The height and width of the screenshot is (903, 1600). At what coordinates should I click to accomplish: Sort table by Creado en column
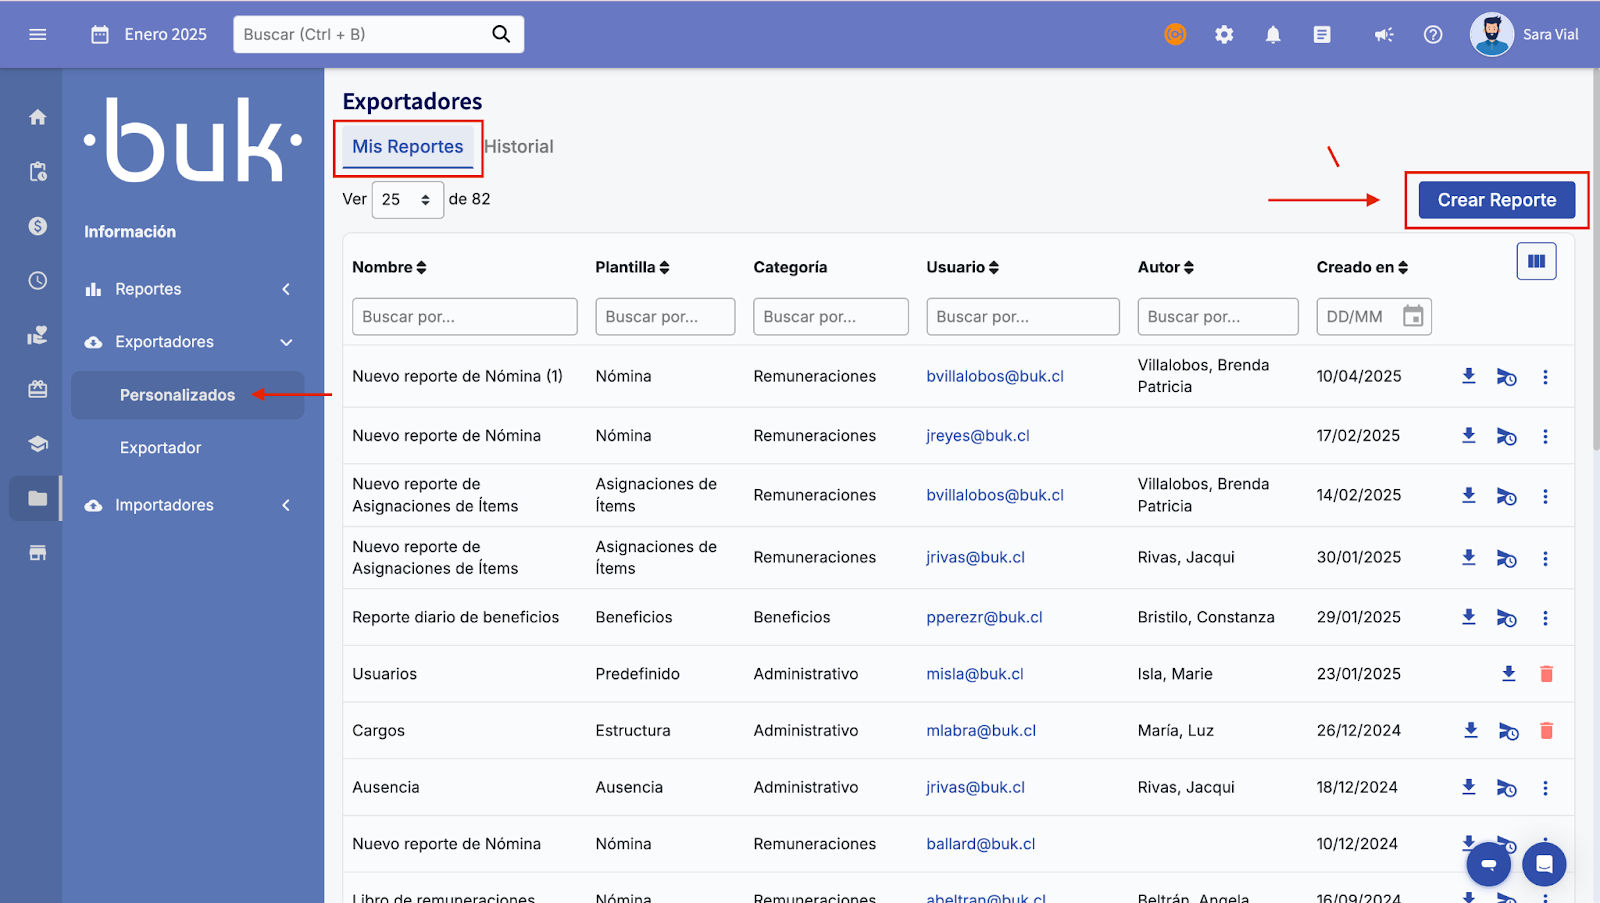1362,267
